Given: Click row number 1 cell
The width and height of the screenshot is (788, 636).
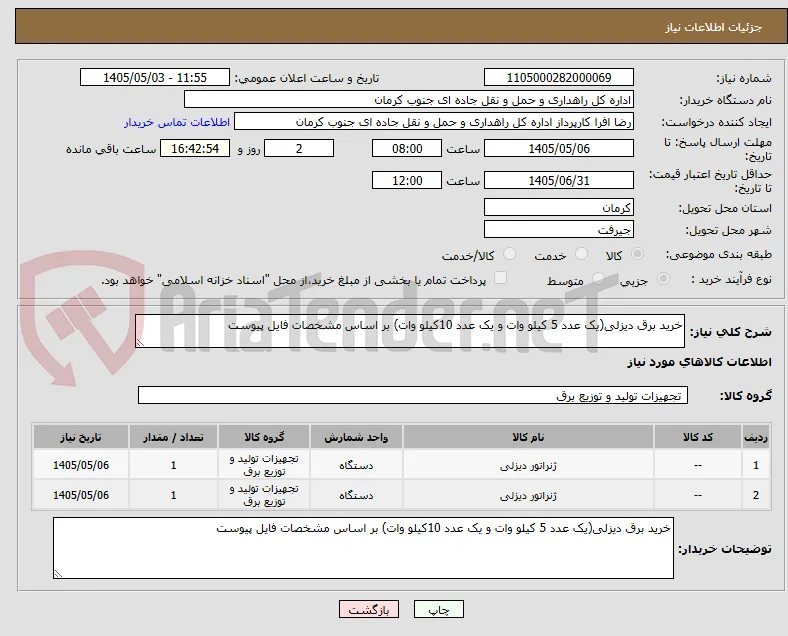Looking at the screenshot, I should tap(755, 465).
